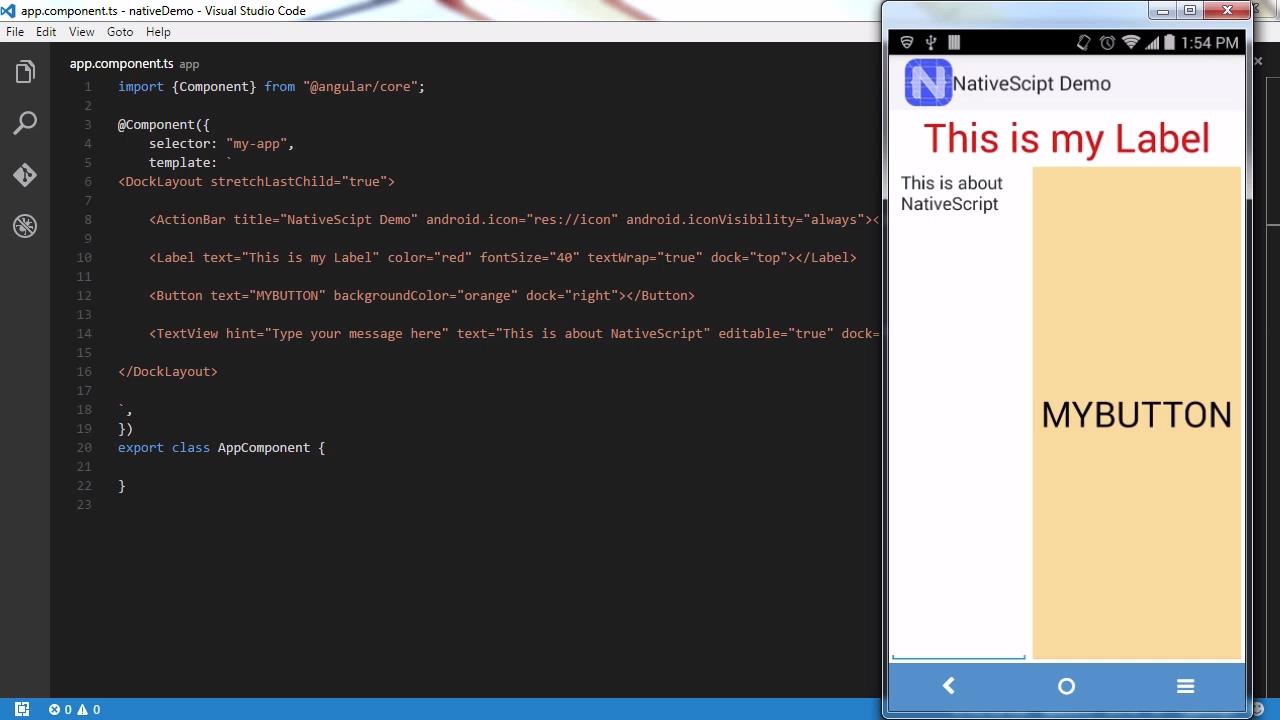Click the VS Code logo in title bar

click(x=8, y=11)
